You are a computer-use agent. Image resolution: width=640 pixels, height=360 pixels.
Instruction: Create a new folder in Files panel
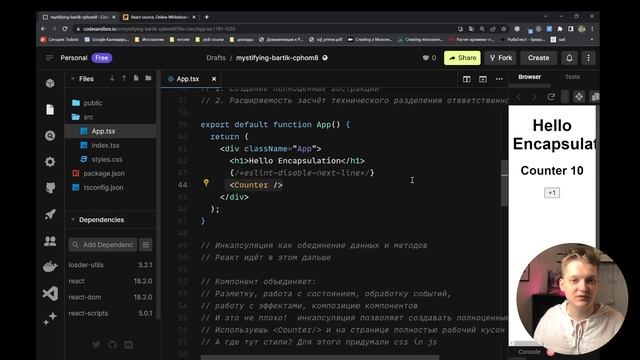148,78
